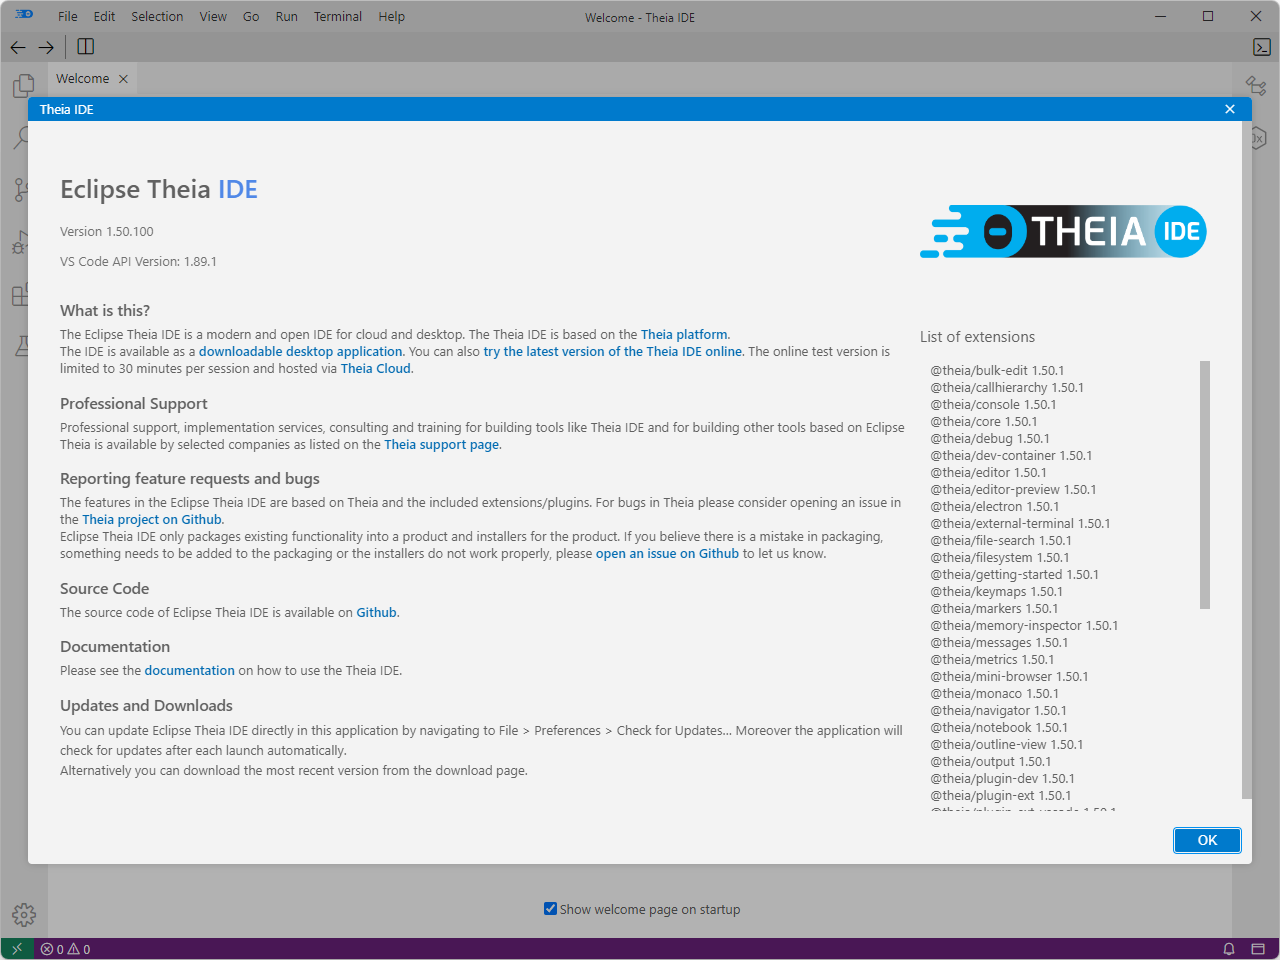Open the Settings gear menu
1280x960 pixels.
(22, 914)
